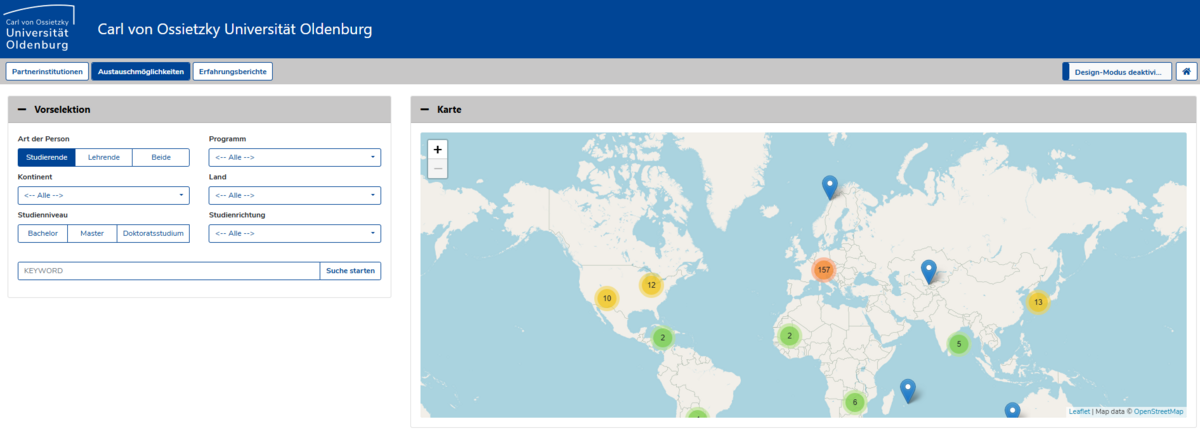Expand the Studienrichtung dropdown
Image resolution: width=1200 pixels, height=431 pixels.
(x=294, y=233)
